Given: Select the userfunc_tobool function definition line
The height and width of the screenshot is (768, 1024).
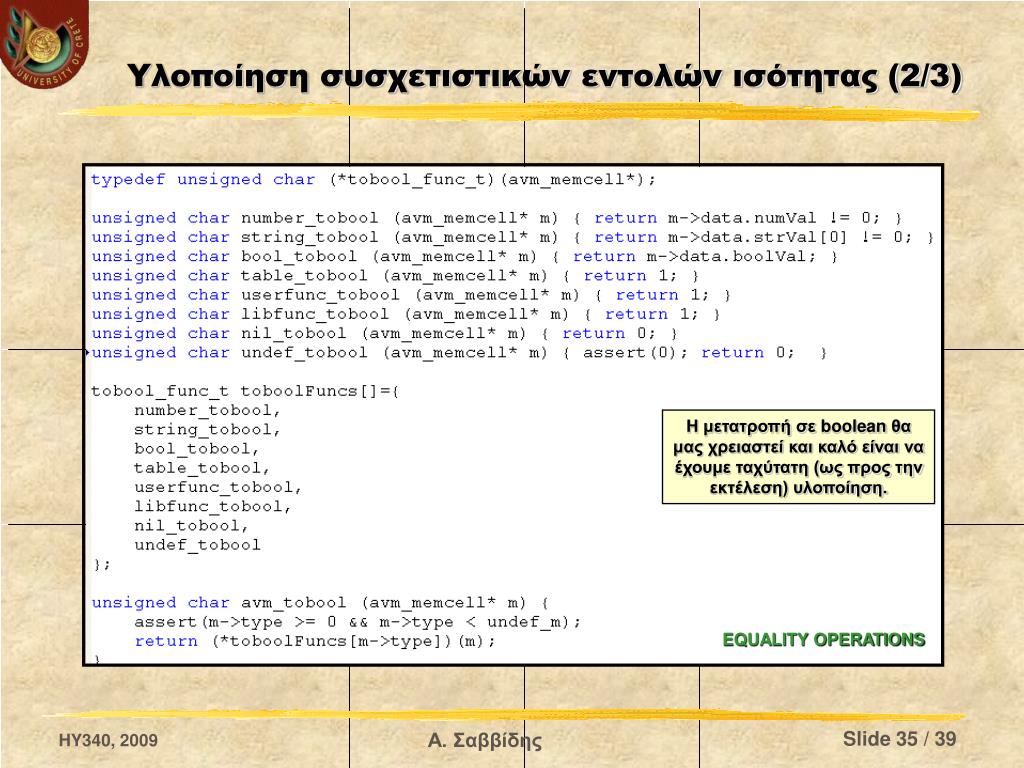Looking at the screenshot, I should coord(411,295).
